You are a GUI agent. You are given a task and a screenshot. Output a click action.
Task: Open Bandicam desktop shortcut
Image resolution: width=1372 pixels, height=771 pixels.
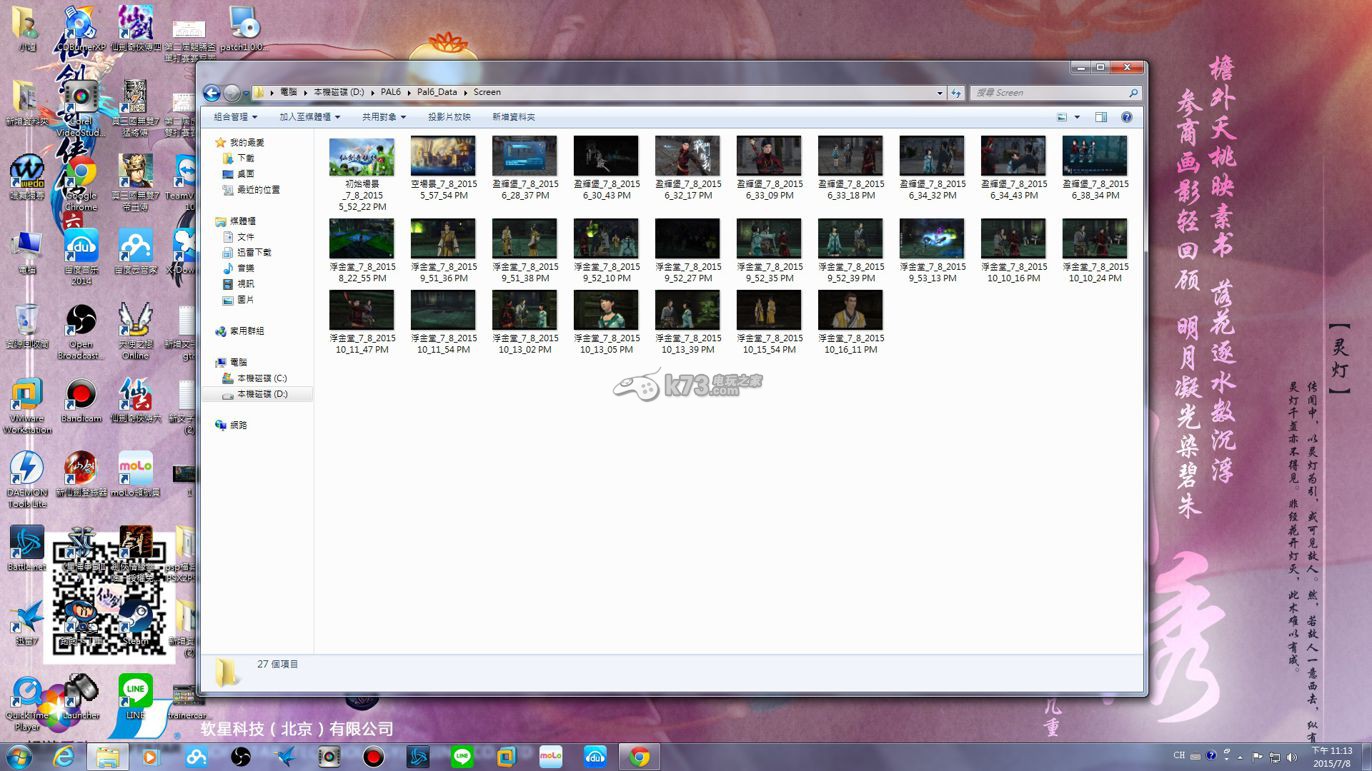(81, 401)
